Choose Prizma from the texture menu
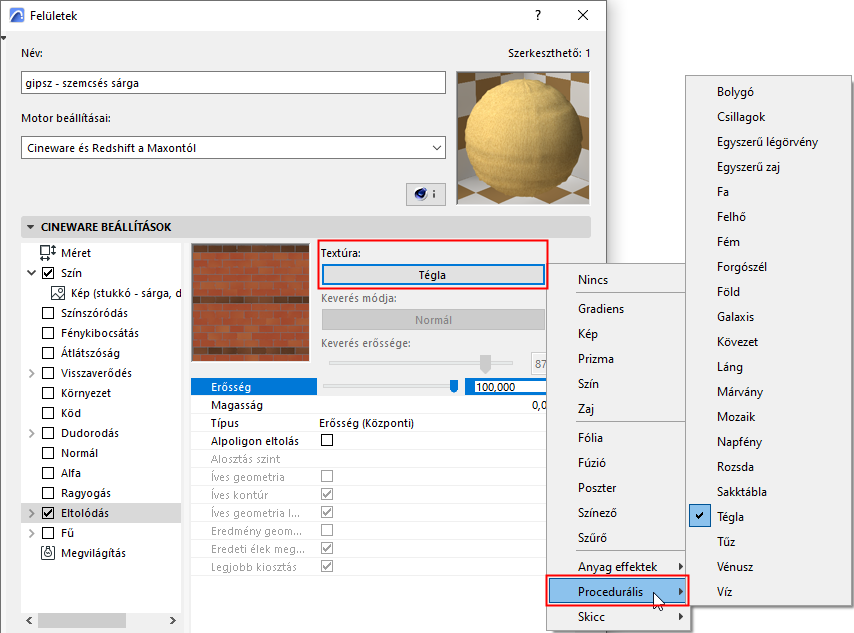The width and height of the screenshot is (854, 633). pyautogui.click(x=596, y=359)
